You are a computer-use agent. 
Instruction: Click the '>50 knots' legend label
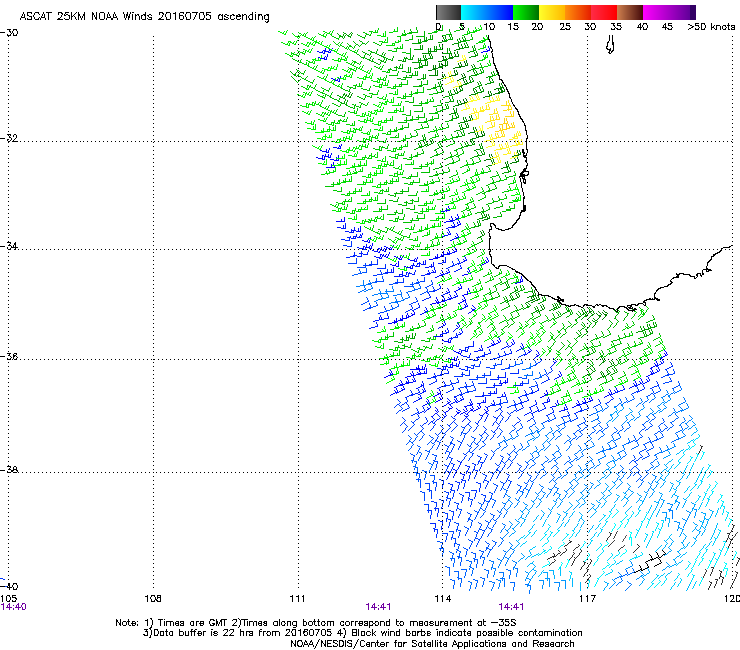point(711,26)
